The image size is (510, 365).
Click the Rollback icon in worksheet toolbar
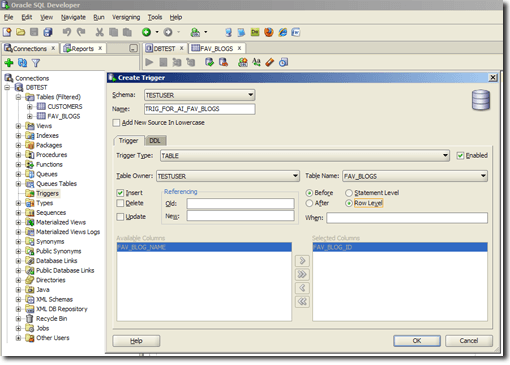pos(223,62)
